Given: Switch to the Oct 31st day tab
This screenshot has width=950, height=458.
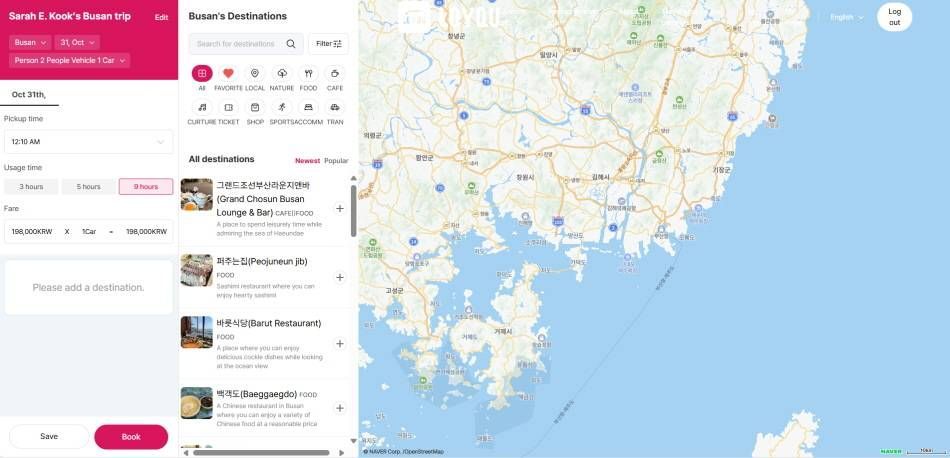Looking at the screenshot, I should [29, 95].
